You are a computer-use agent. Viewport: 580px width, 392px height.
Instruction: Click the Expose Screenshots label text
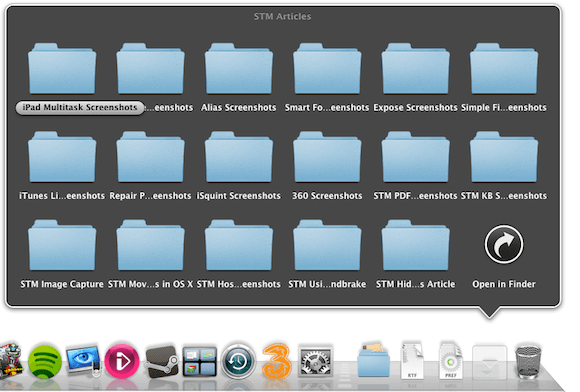(x=415, y=108)
